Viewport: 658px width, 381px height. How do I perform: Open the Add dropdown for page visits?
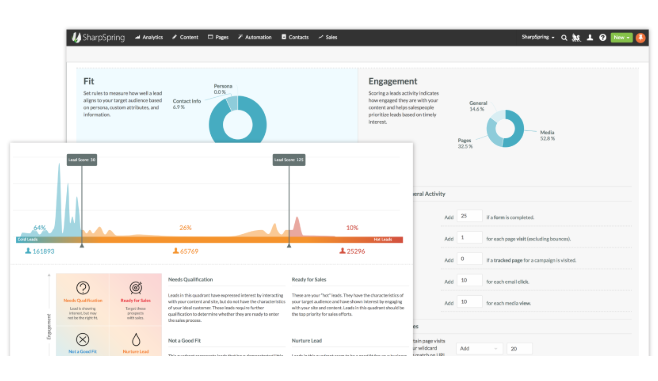tap(479, 349)
